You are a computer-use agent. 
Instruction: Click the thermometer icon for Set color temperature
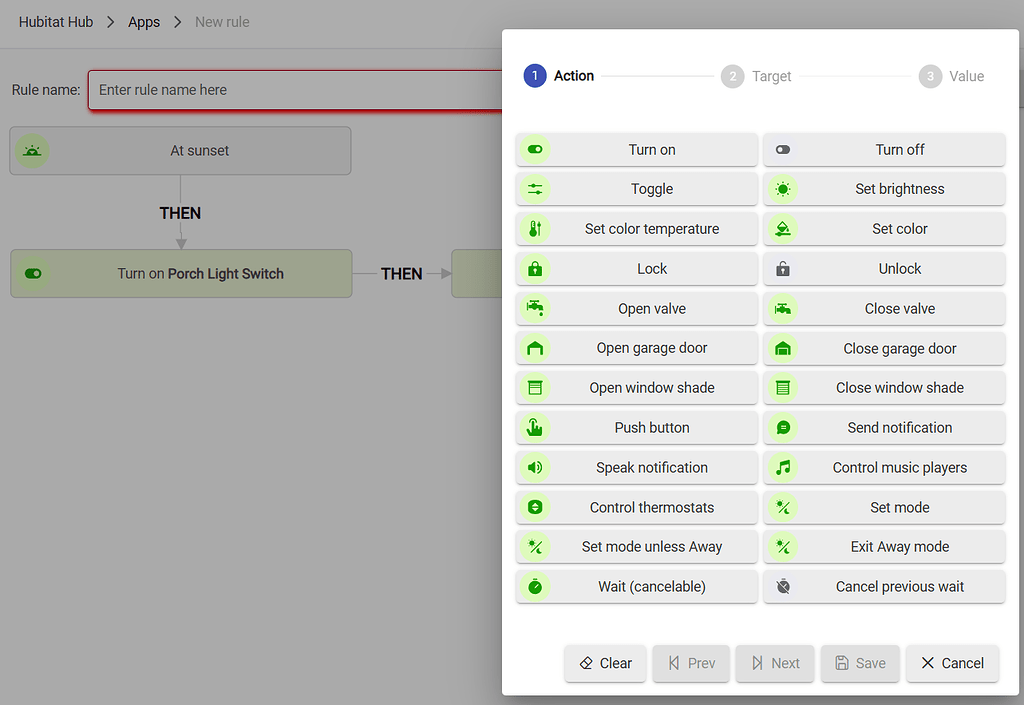click(535, 229)
